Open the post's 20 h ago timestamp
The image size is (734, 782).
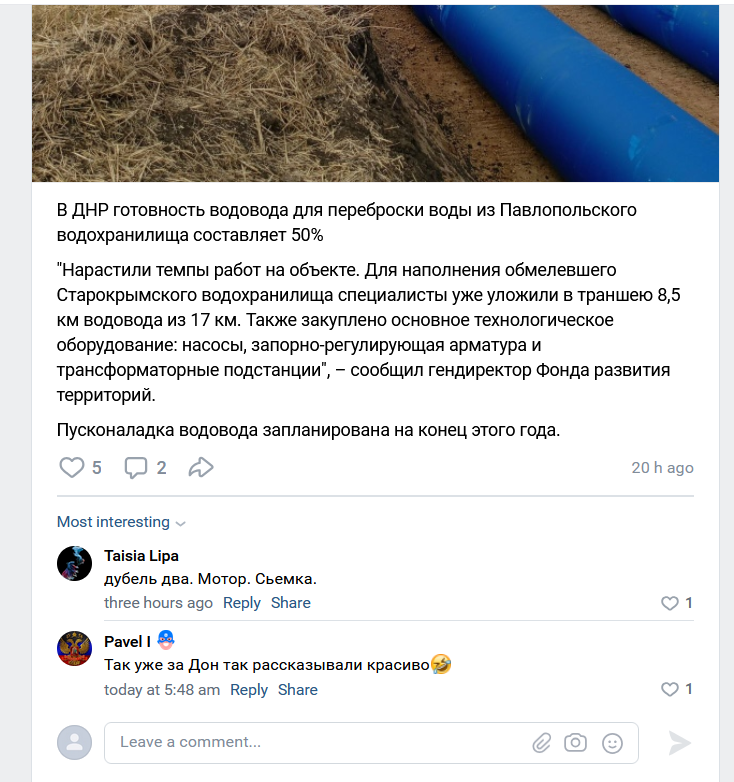(662, 468)
